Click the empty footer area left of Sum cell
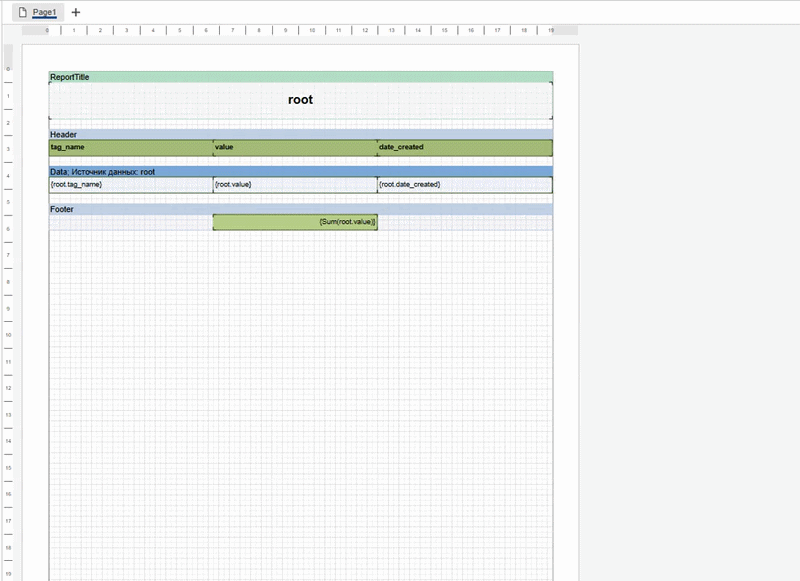This screenshot has height=581, width=800. [x=130, y=222]
